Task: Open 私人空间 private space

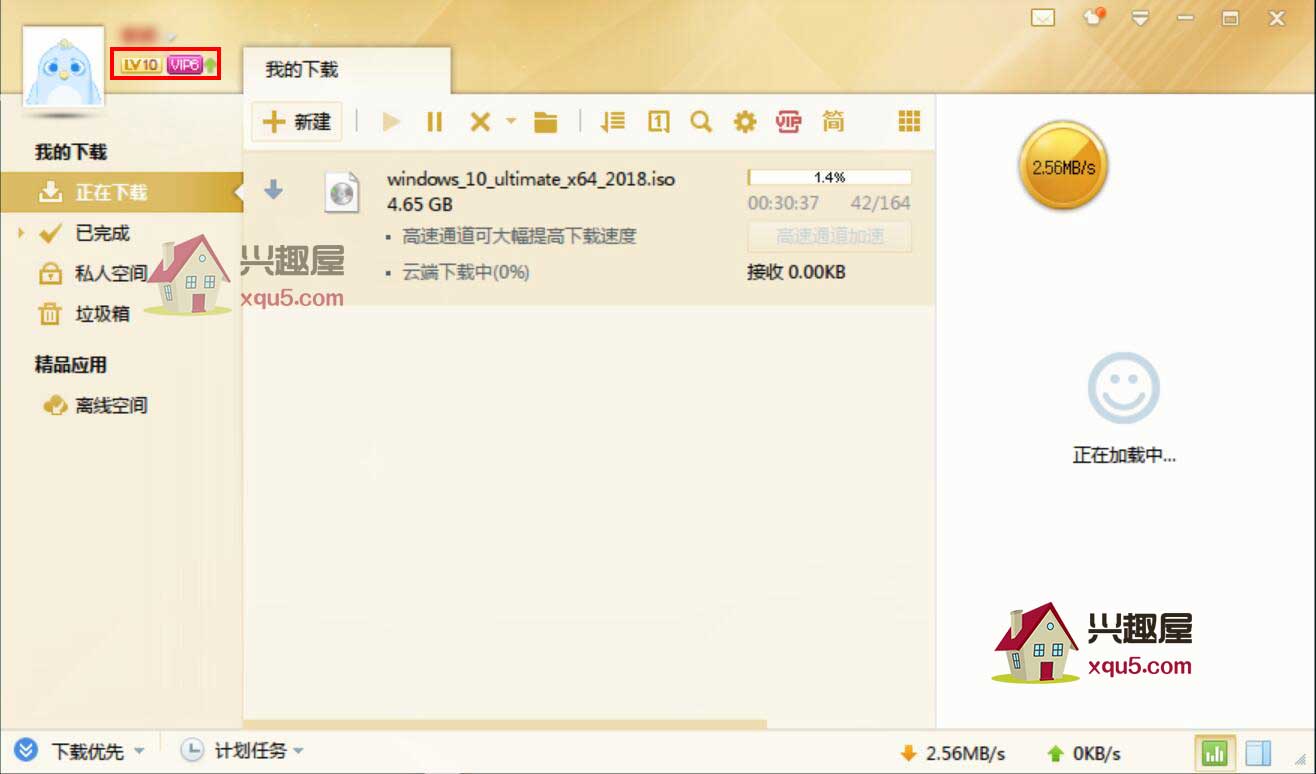Action: (x=111, y=273)
